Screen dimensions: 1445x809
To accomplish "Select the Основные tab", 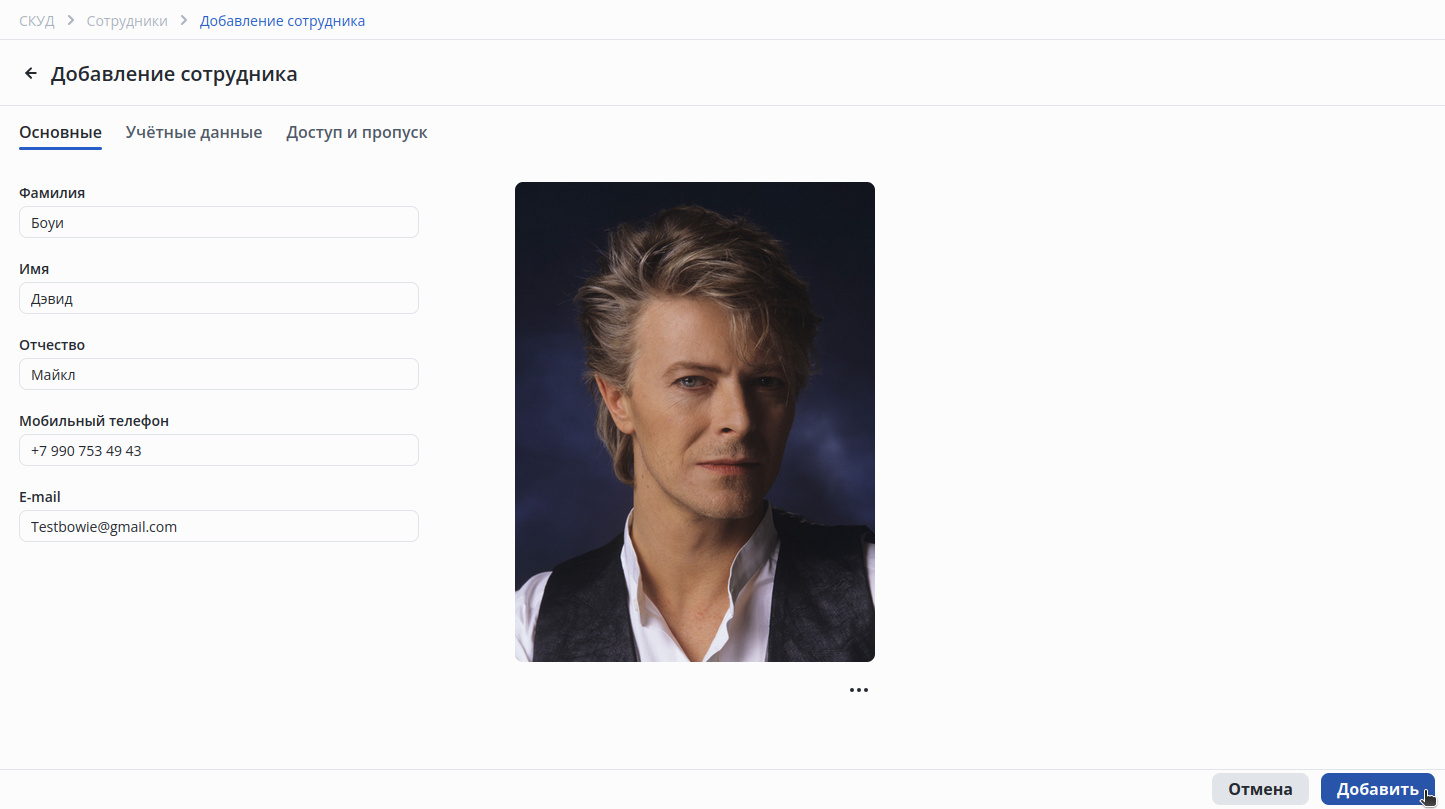I will (x=60, y=132).
